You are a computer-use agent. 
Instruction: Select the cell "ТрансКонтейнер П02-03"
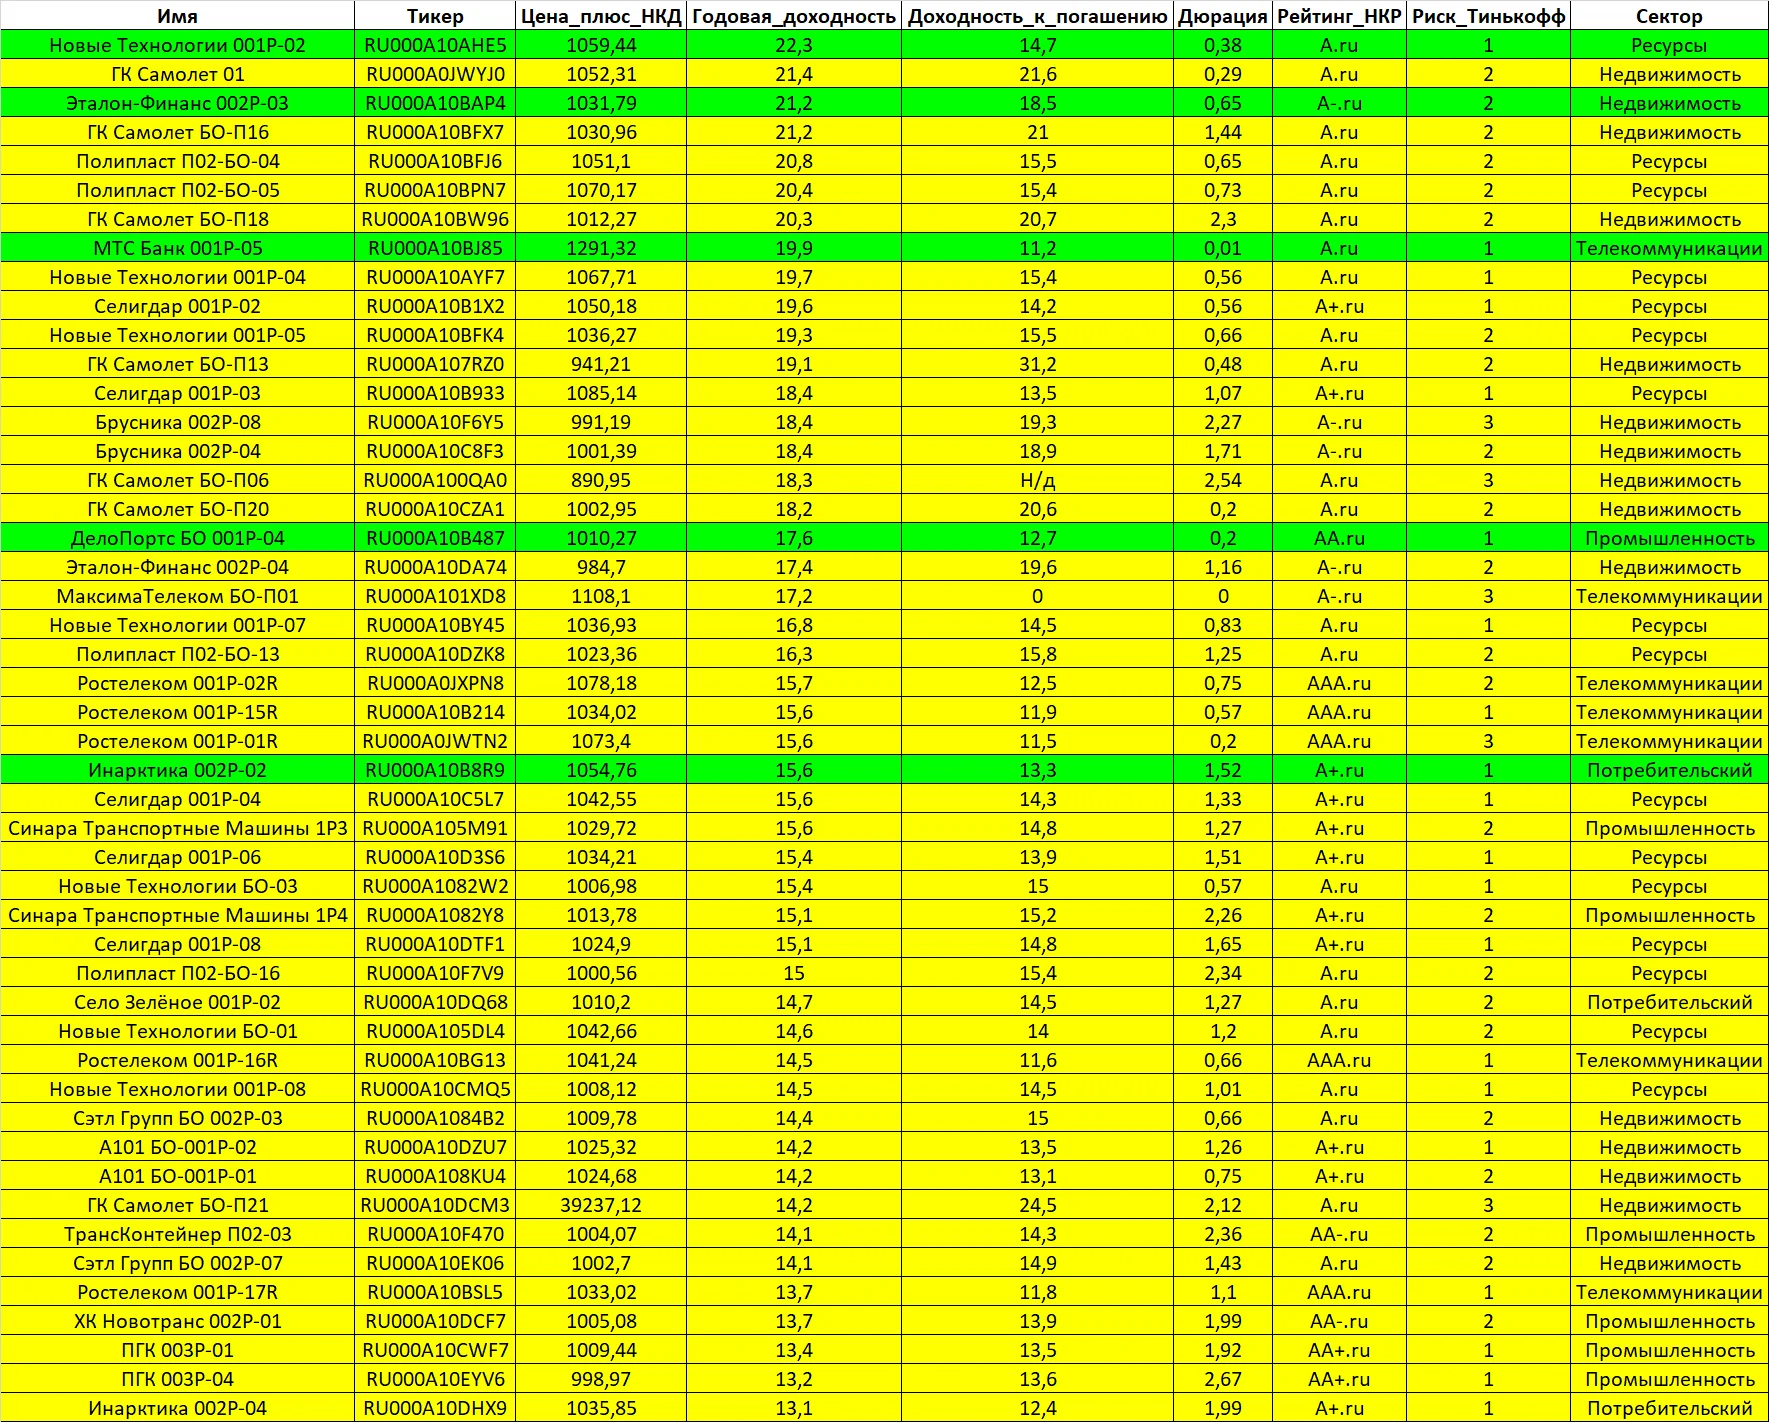tap(177, 1234)
